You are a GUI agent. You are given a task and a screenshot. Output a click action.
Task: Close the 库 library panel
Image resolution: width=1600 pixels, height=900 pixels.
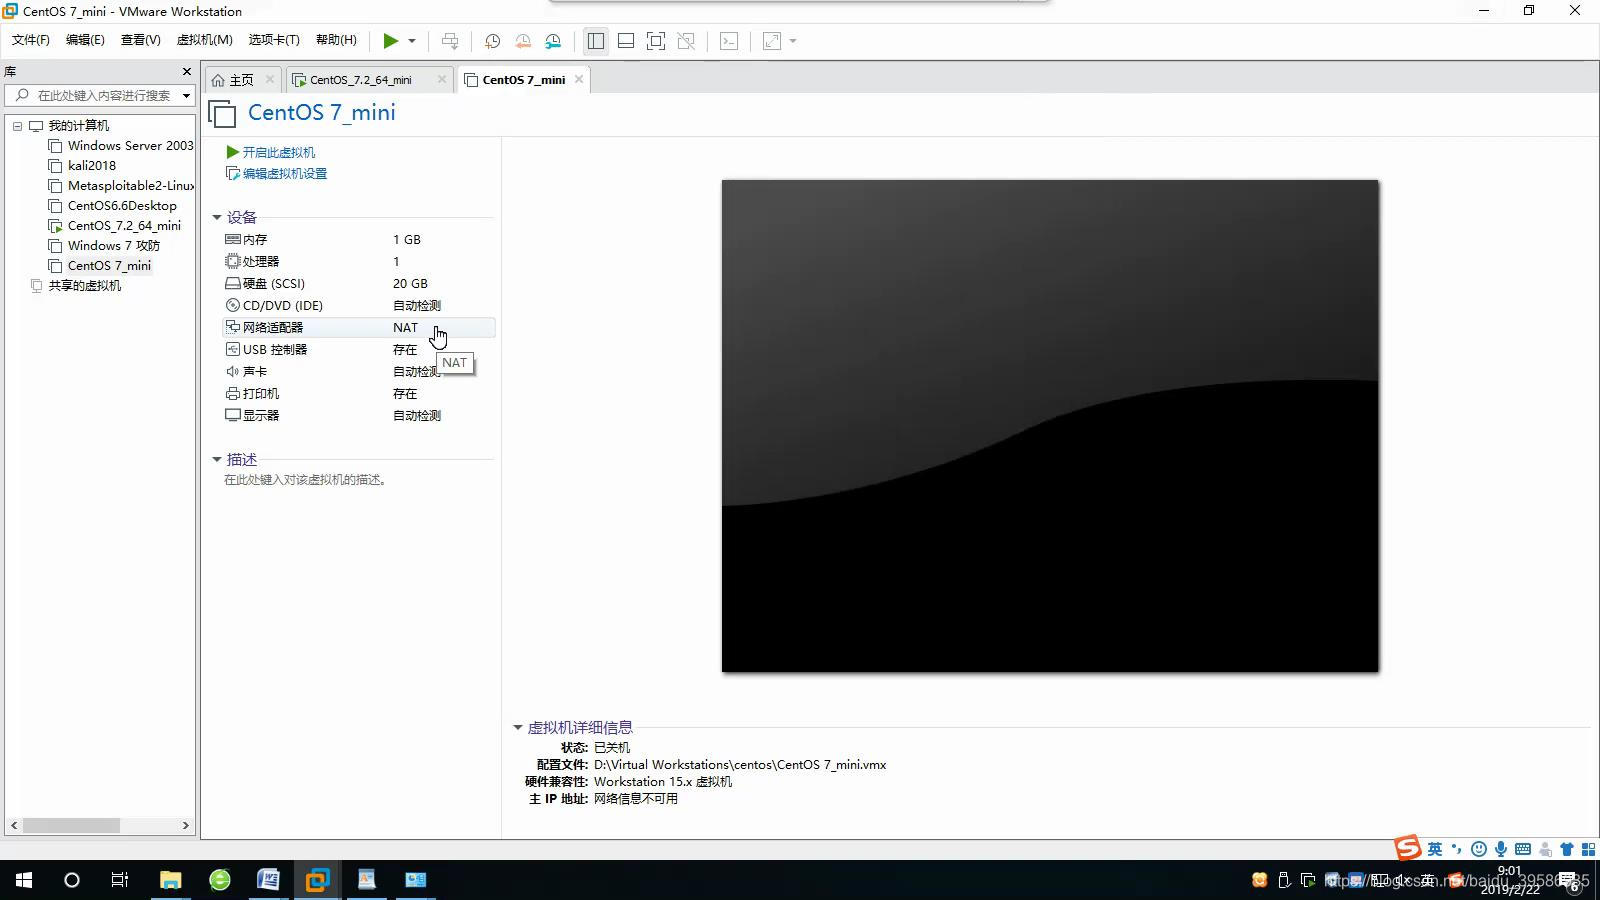click(186, 71)
